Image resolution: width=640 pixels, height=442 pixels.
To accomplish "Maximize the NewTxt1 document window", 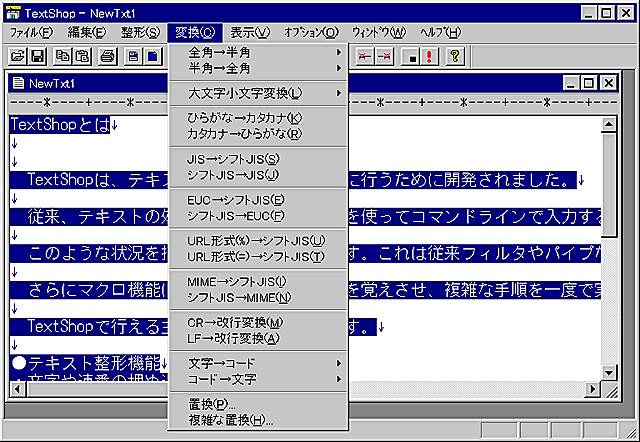I will 589,83.
